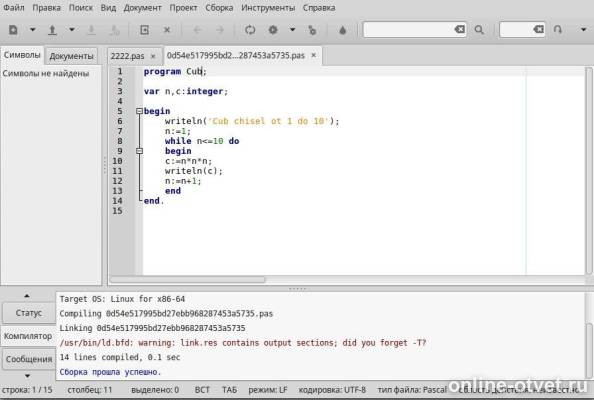The image size is (594, 400).
Task: Select the 0d54e517995bd2...pas file tab
Action: coord(236,56)
